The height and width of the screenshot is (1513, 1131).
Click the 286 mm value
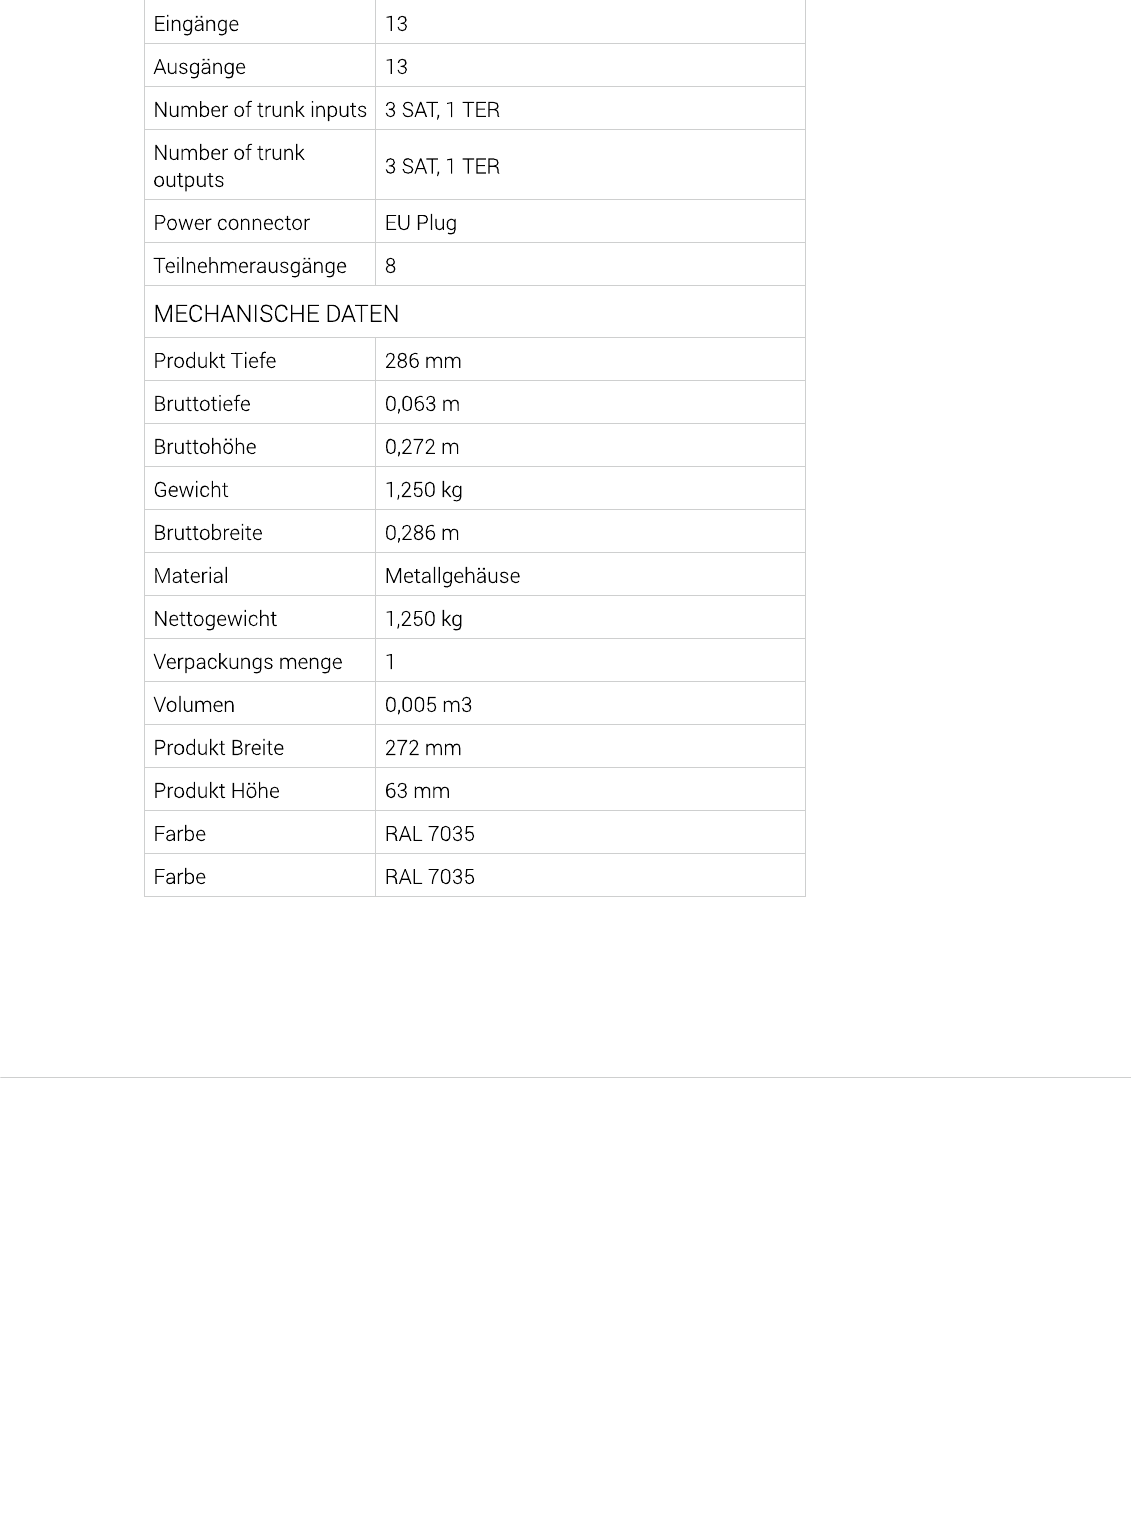click(423, 361)
